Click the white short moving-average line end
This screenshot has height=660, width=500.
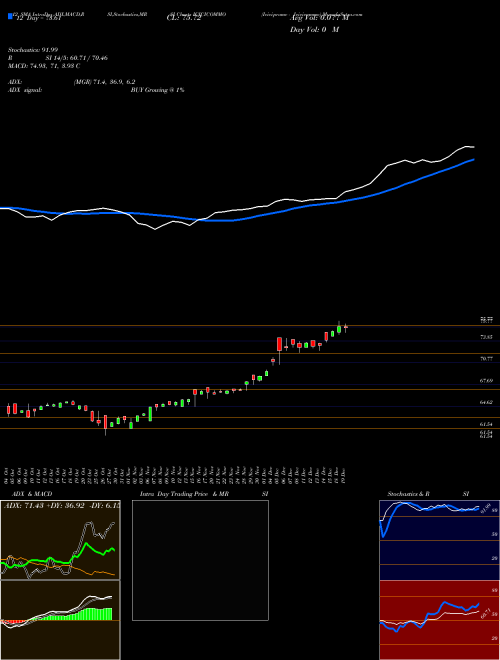coord(473,147)
